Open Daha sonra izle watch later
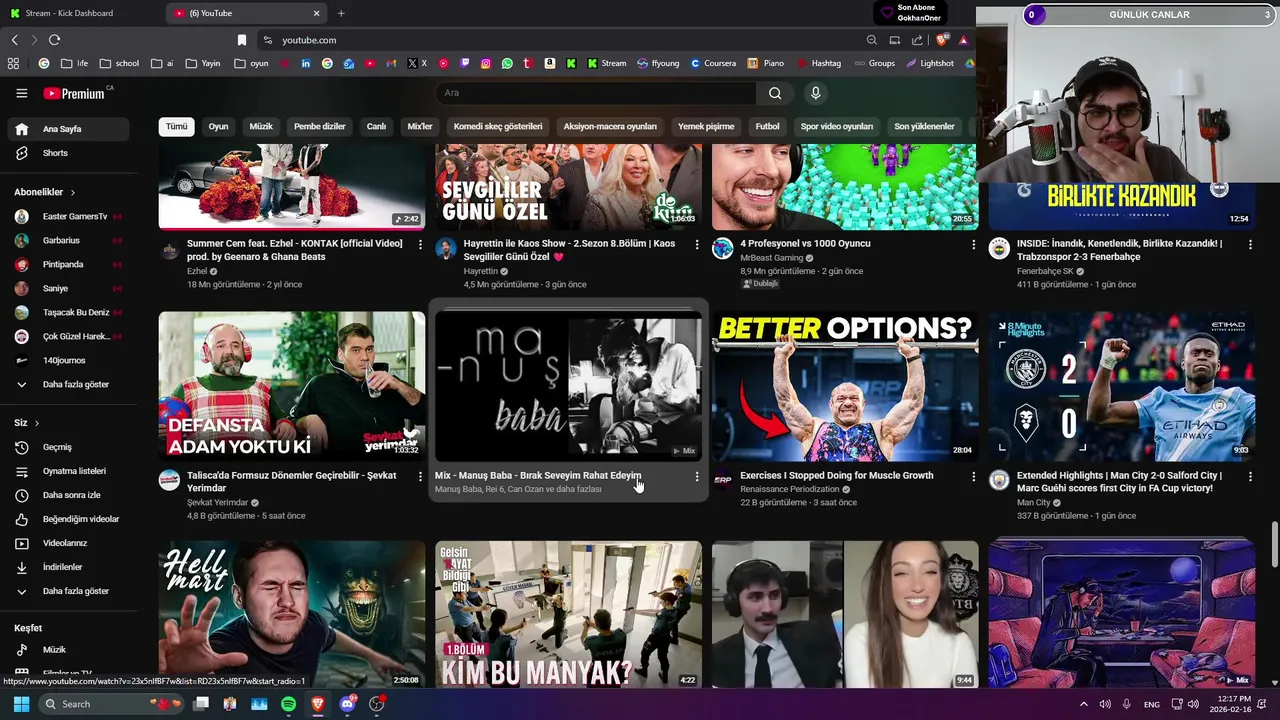Screen dimensions: 1280x720 tap(66, 495)
